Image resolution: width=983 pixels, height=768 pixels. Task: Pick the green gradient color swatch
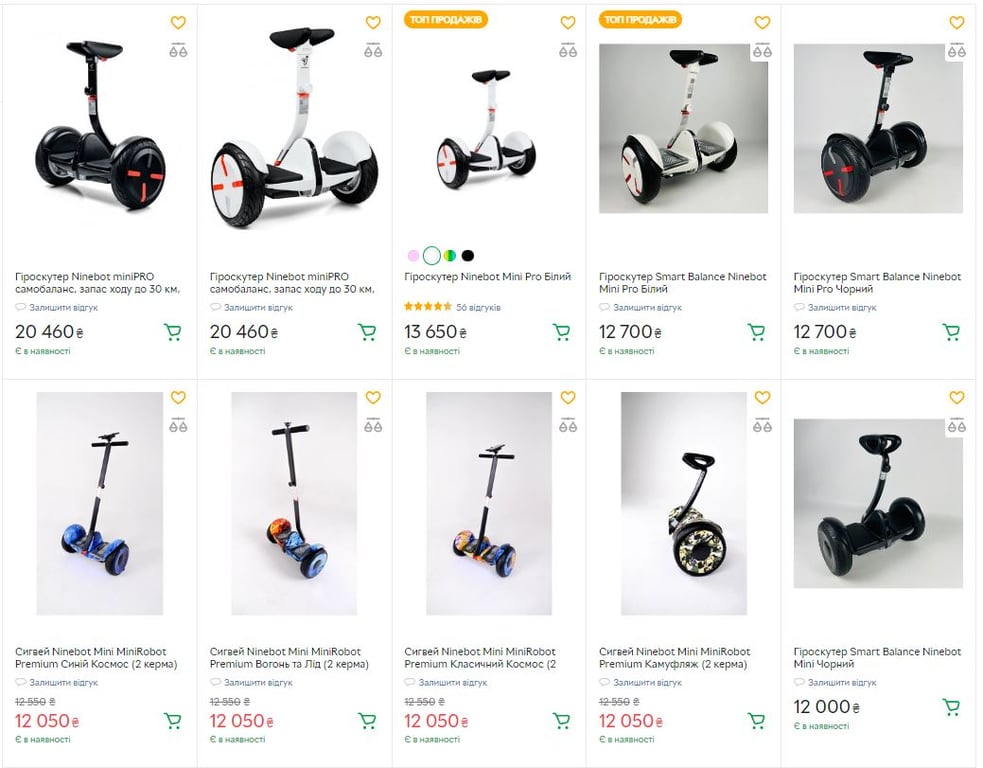pos(450,256)
